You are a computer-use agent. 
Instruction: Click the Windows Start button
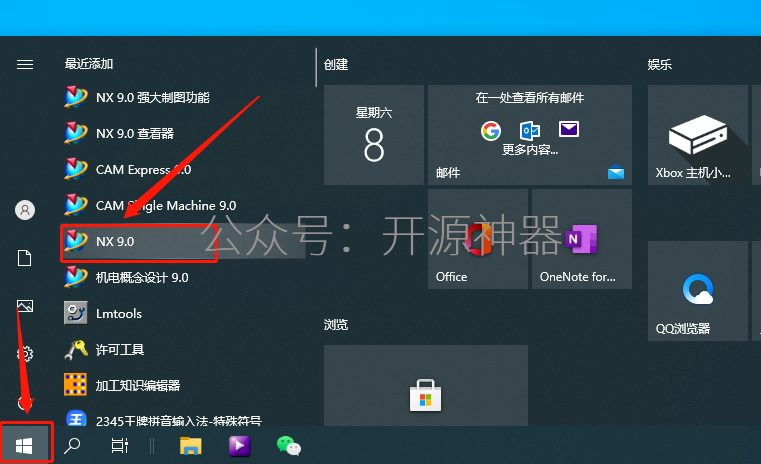tap(24, 446)
